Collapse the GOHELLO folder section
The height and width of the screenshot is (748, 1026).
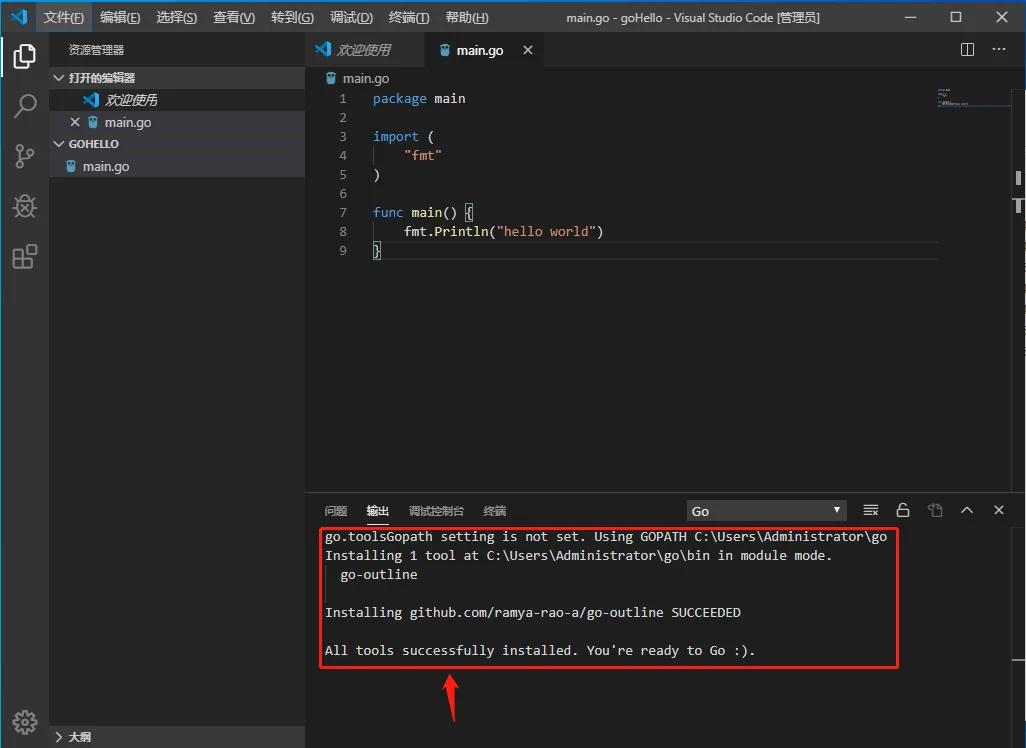(177, 144)
